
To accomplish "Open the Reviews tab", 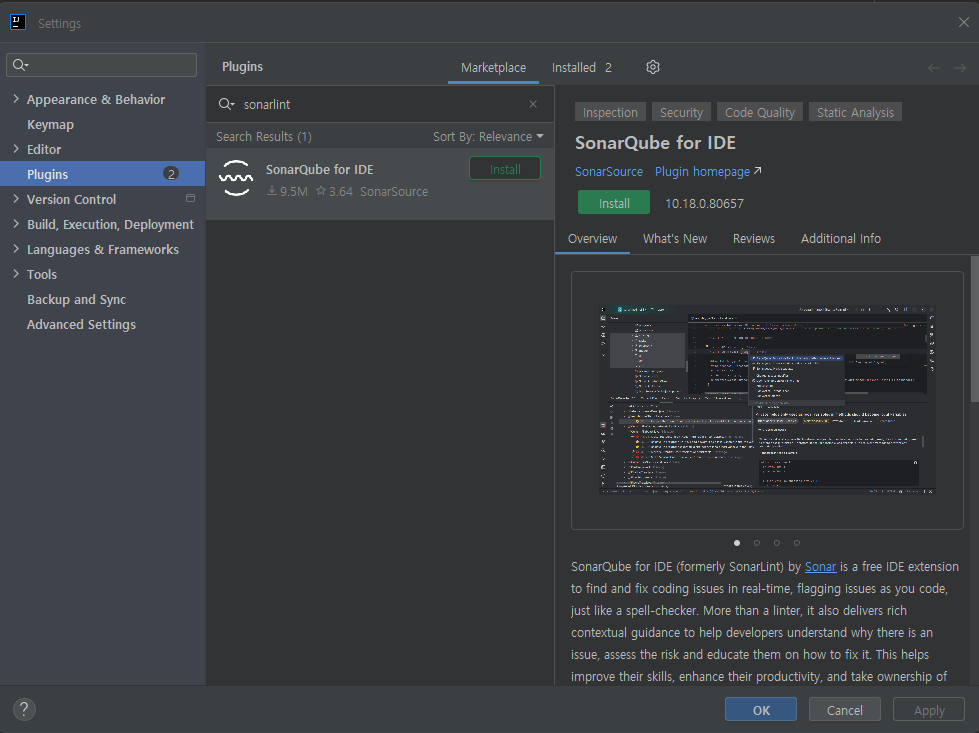I will pos(754,239).
